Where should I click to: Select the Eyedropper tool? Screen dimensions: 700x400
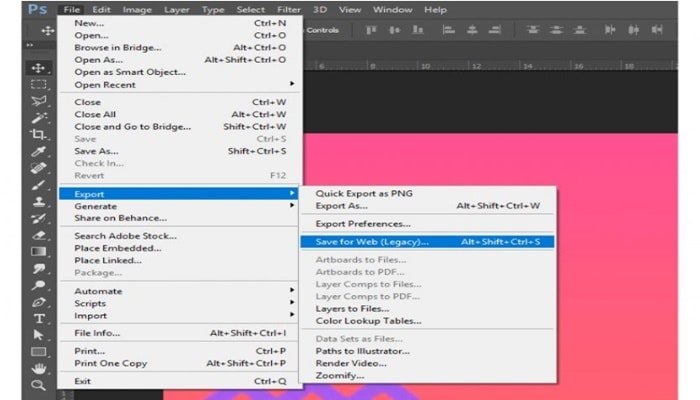(x=38, y=151)
